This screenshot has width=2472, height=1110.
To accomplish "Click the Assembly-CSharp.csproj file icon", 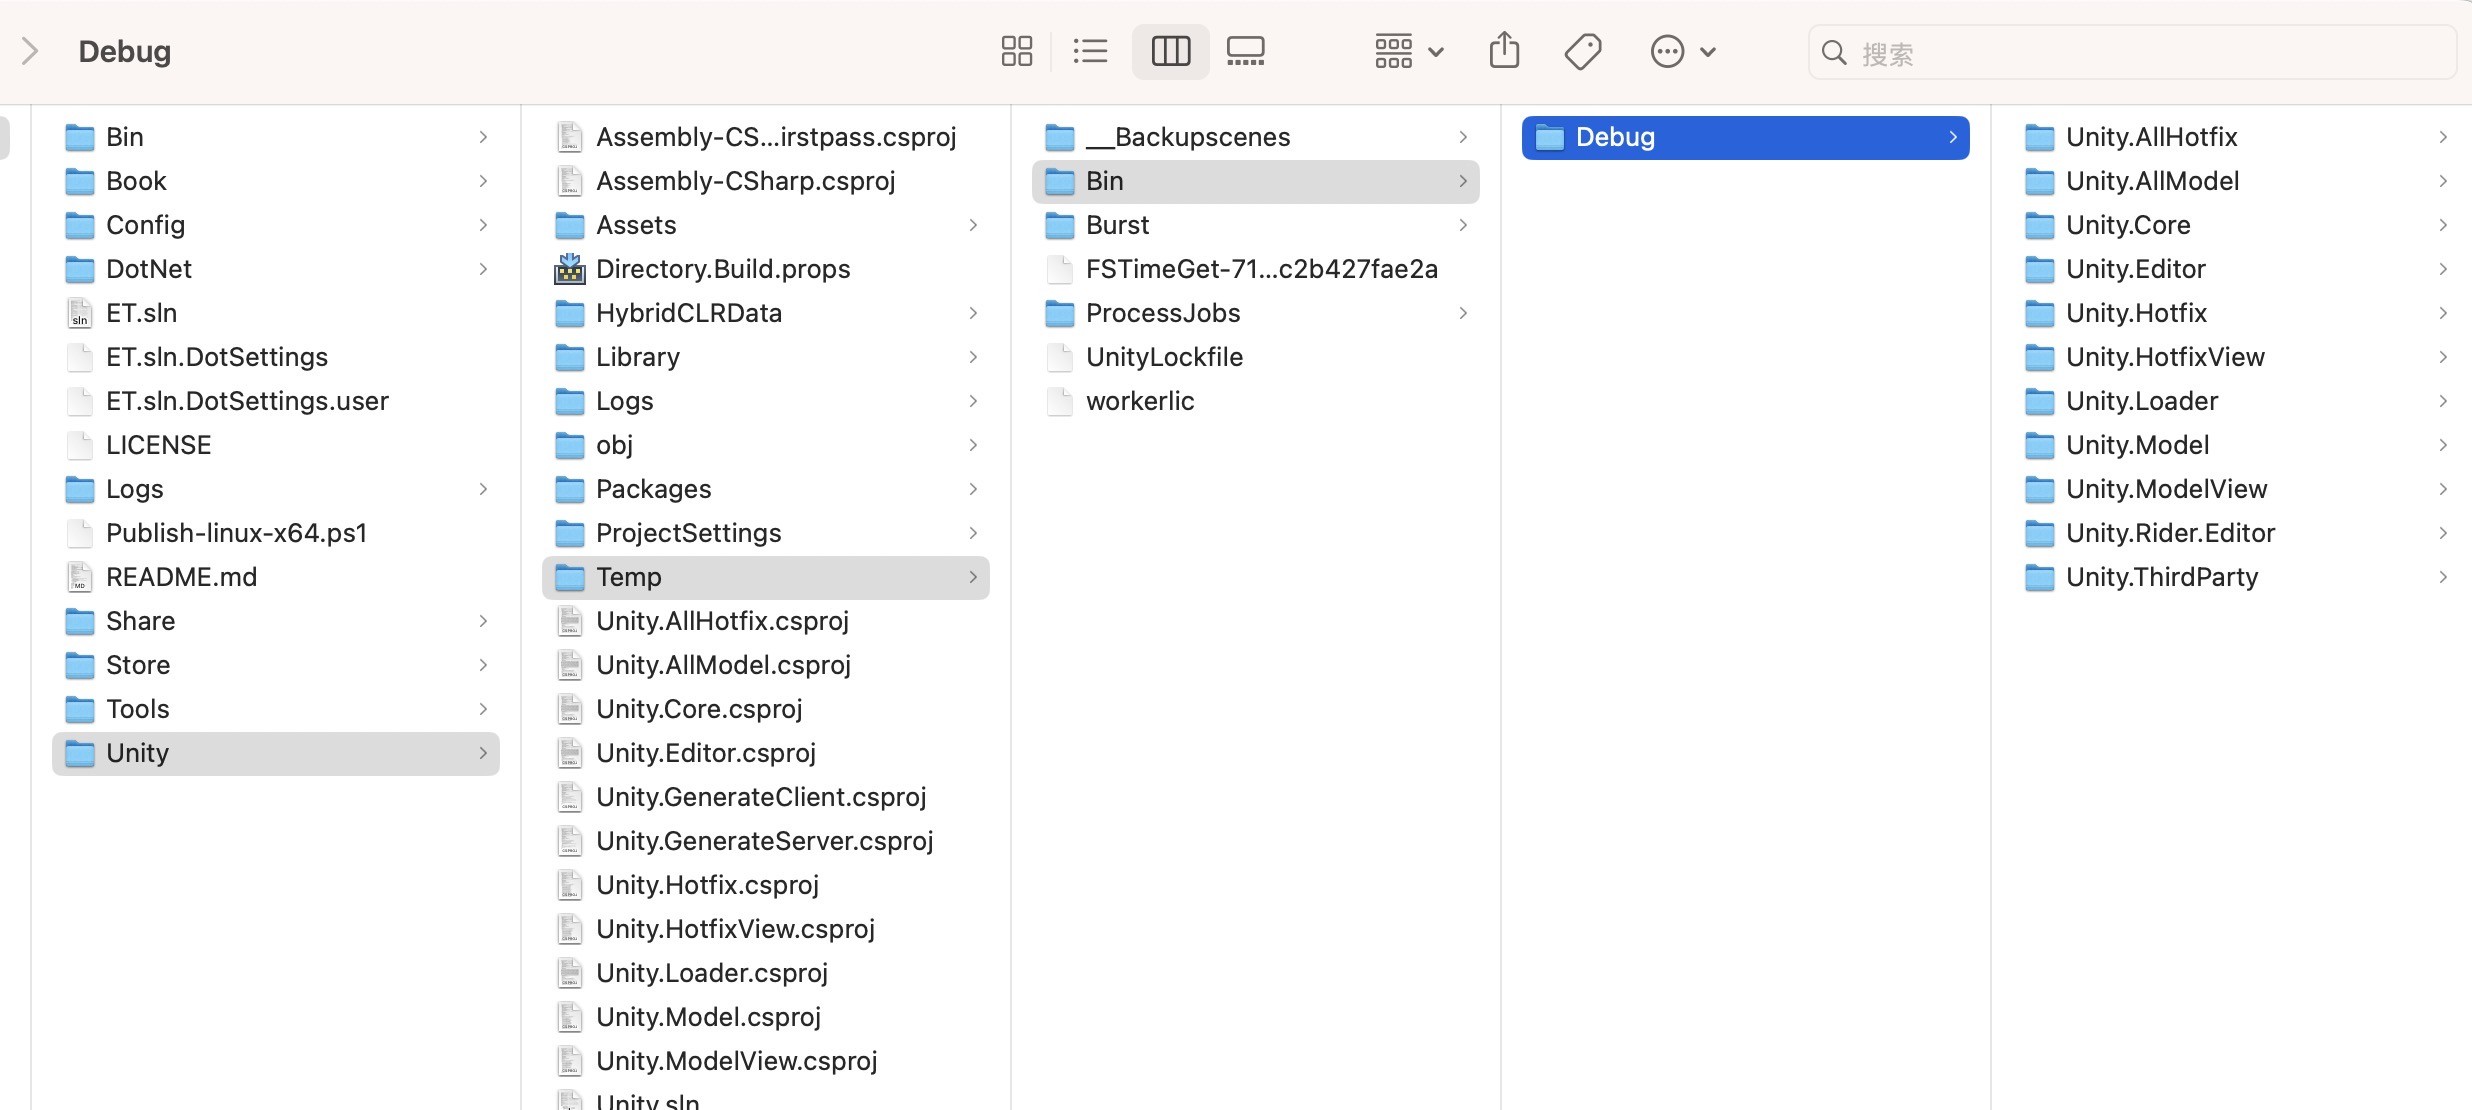I will pyautogui.click(x=570, y=181).
